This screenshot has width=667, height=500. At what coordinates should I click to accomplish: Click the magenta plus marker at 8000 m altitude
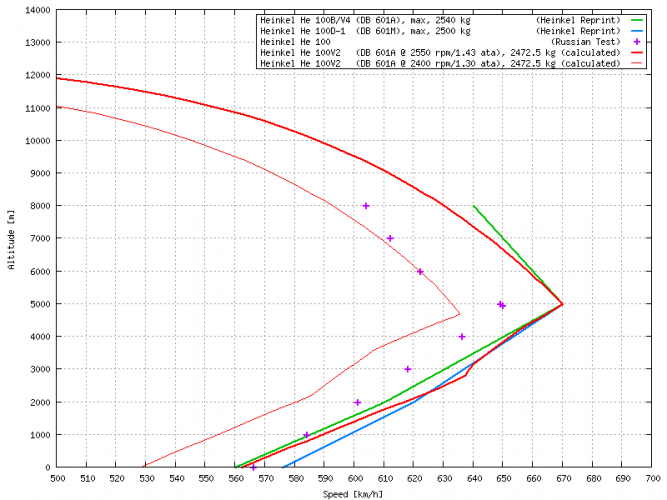[x=366, y=206]
